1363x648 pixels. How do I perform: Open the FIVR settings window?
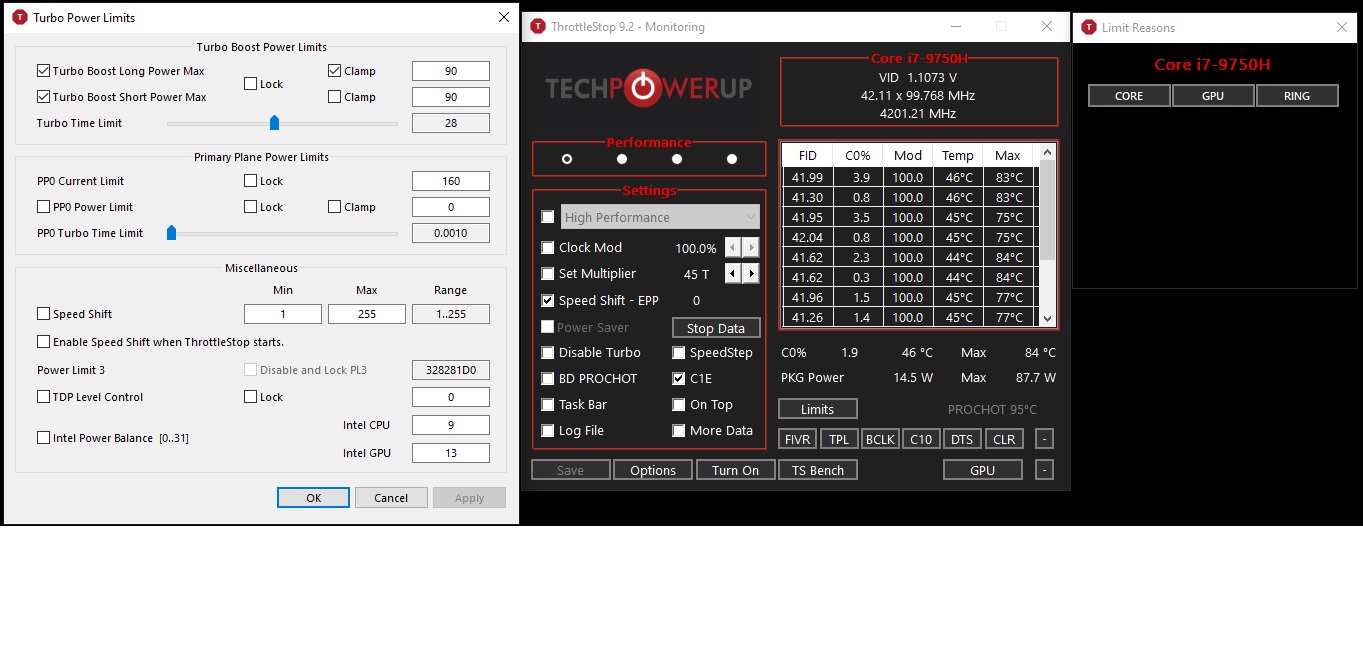798,439
